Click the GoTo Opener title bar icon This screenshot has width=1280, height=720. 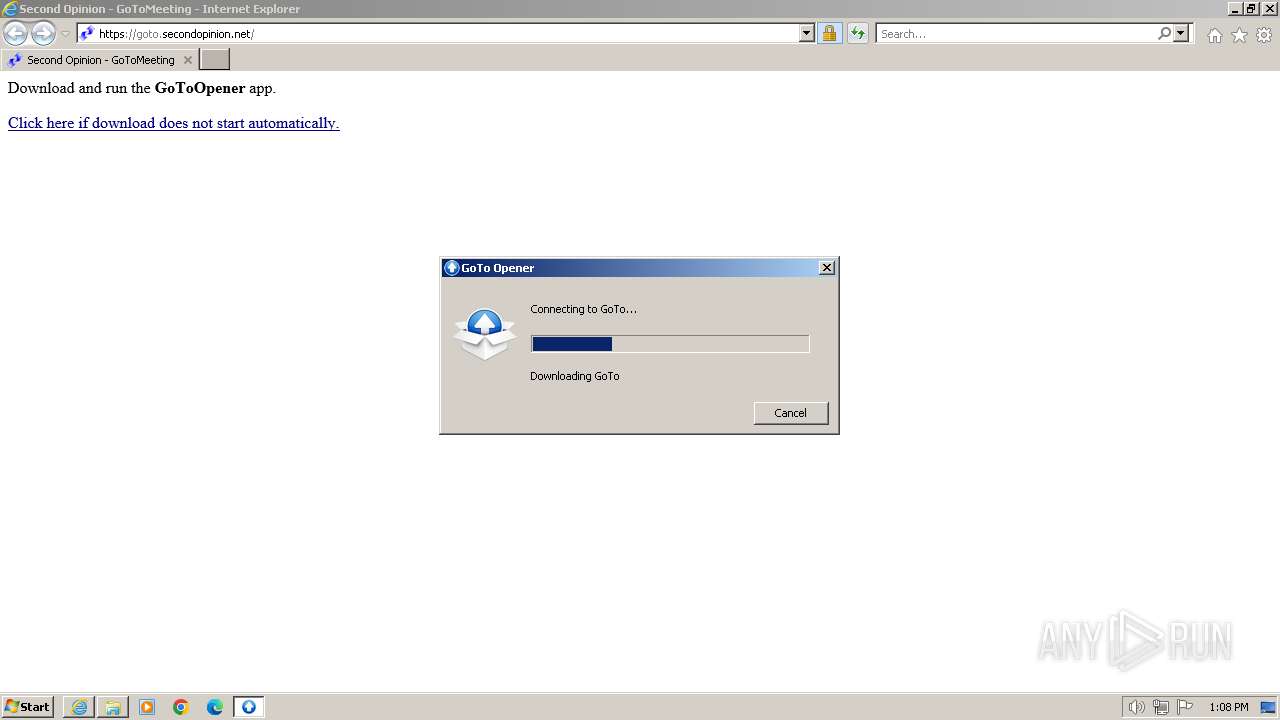pyautogui.click(x=451, y=268)
